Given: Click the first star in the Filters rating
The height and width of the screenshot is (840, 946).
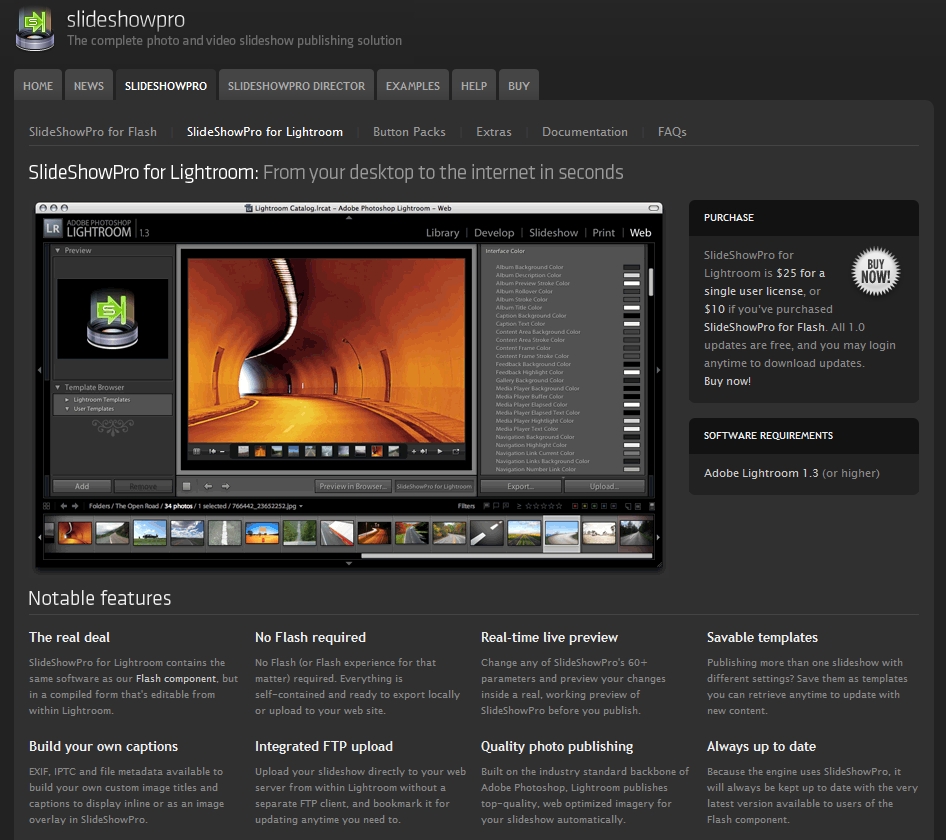Looking at the screenshot, I should coord(527,506).
